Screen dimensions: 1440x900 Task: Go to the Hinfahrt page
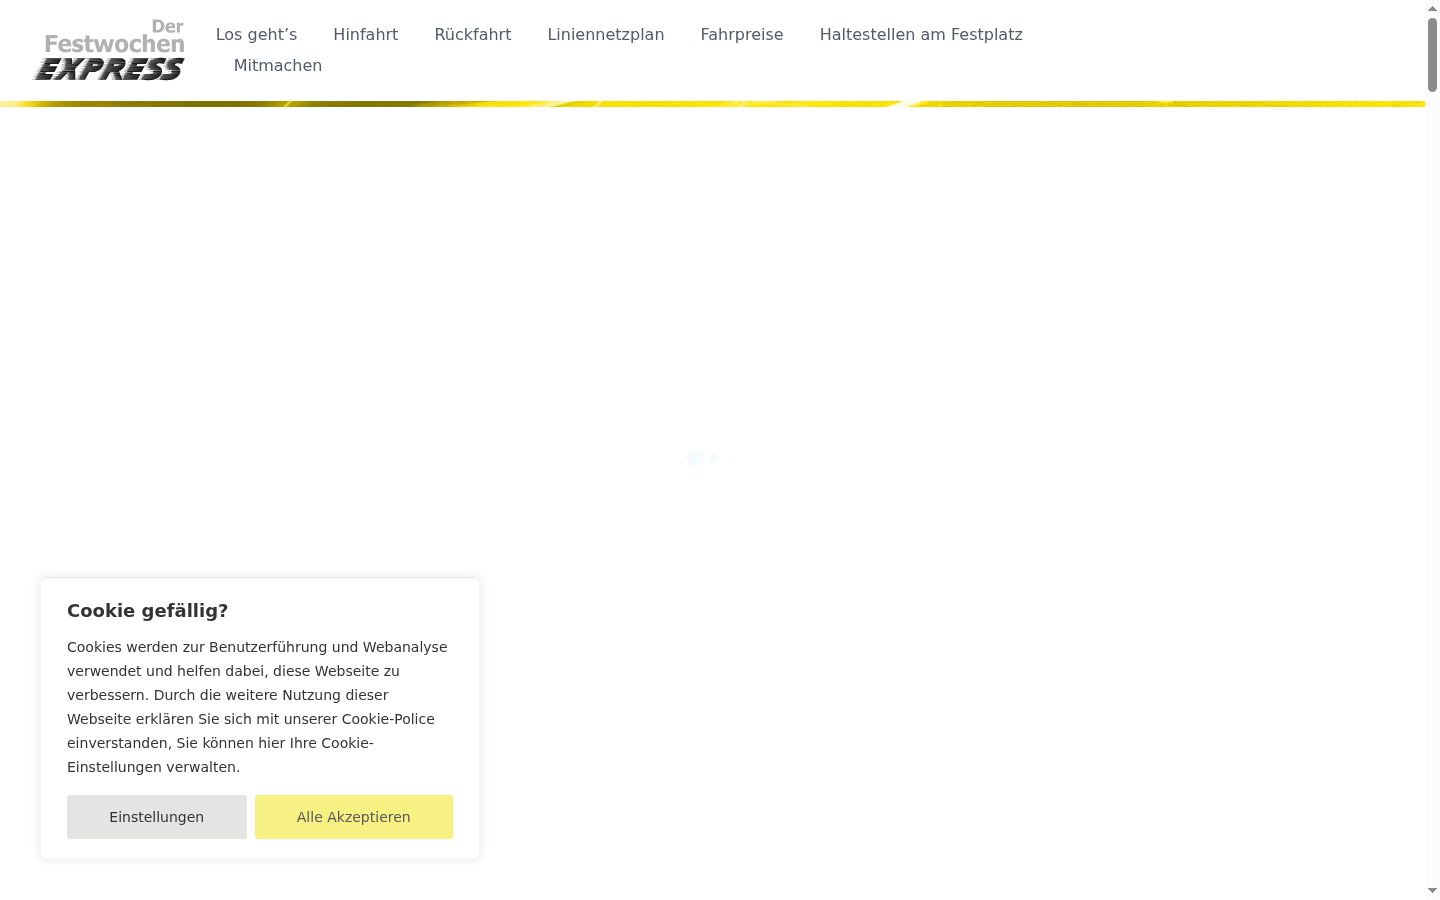365,34
